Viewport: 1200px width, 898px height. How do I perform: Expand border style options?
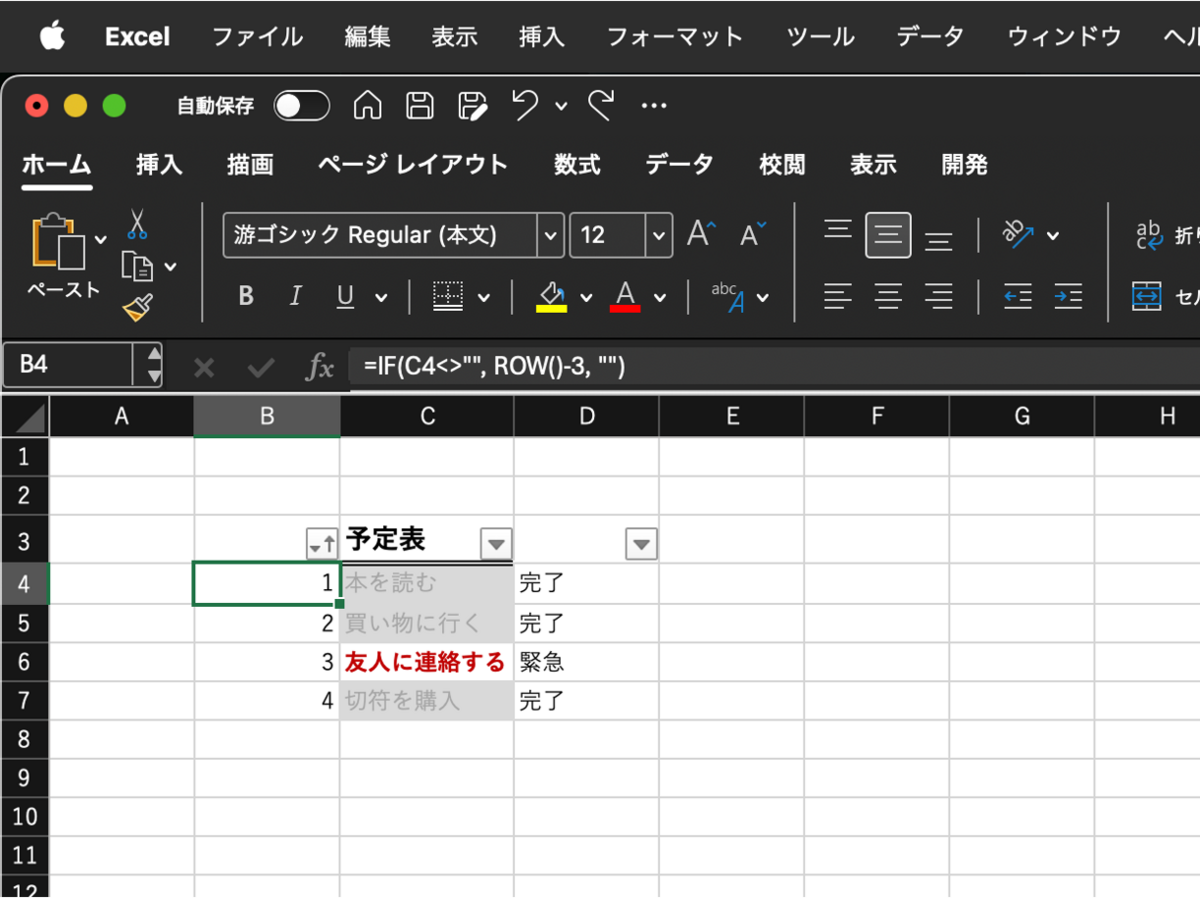click(484, 297)
